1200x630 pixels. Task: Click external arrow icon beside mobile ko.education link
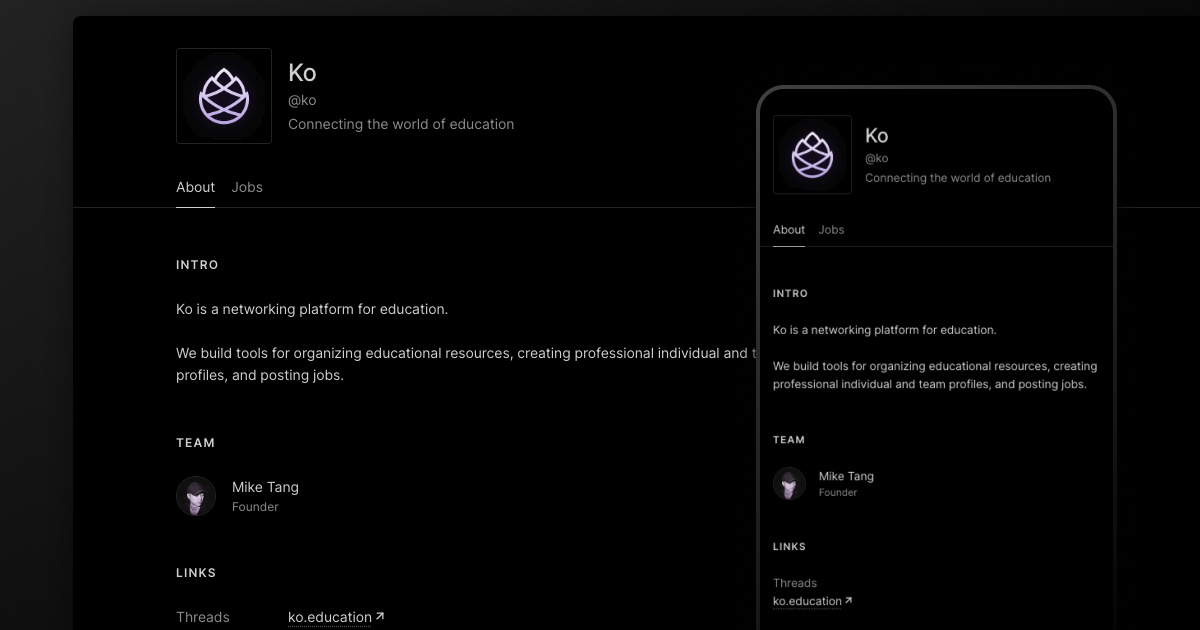849,600
